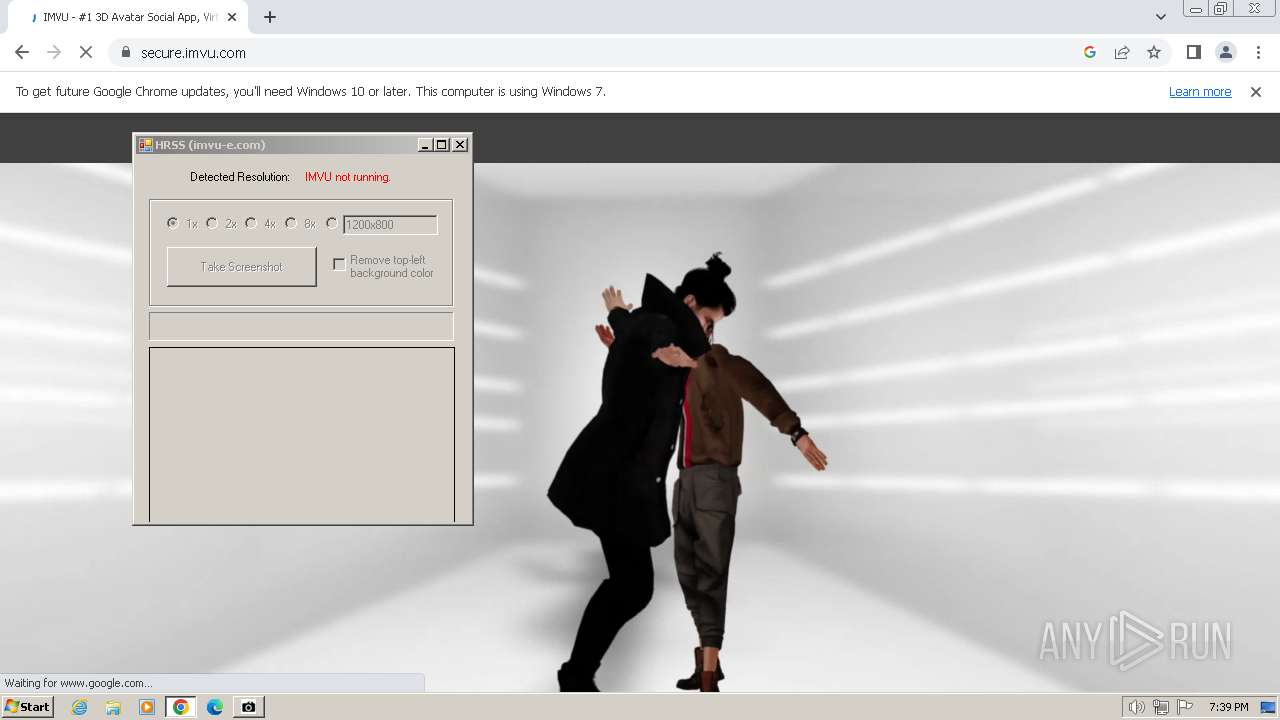The width and height of the screenshot is (1280, 720).
Task: Open File Explorer from taskbar
Action: [x=113, y=707]
